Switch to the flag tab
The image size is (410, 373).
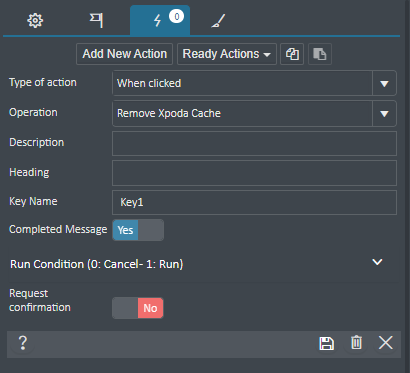coord(96,21)
